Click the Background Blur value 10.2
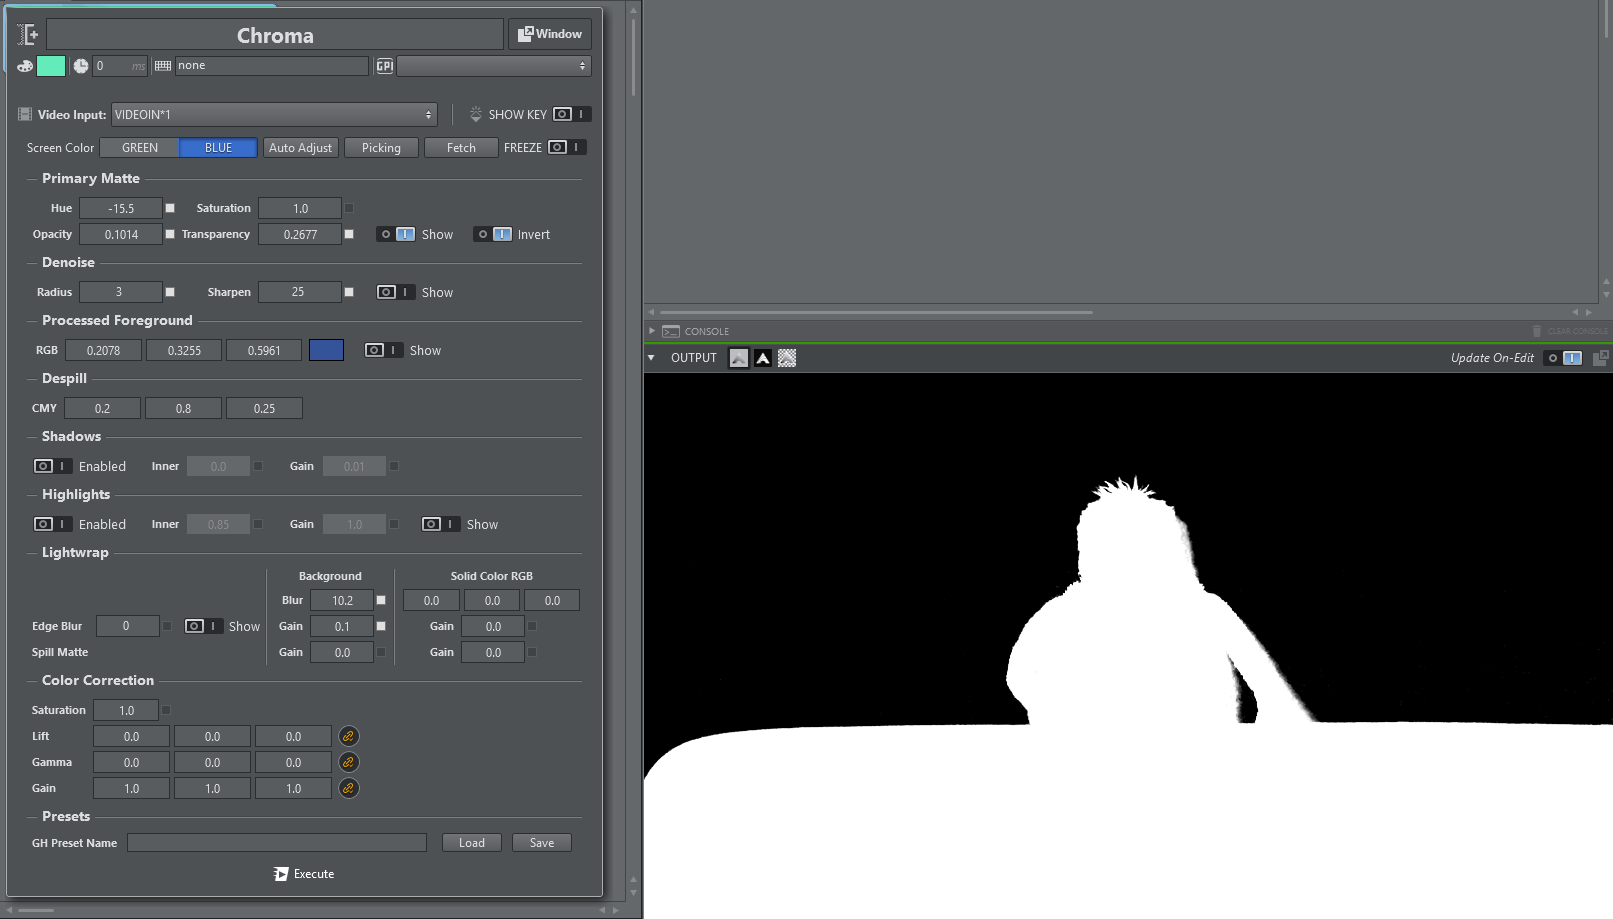Image resolution: width=1613 pixels, height=919 pixels. pos(342,600)
